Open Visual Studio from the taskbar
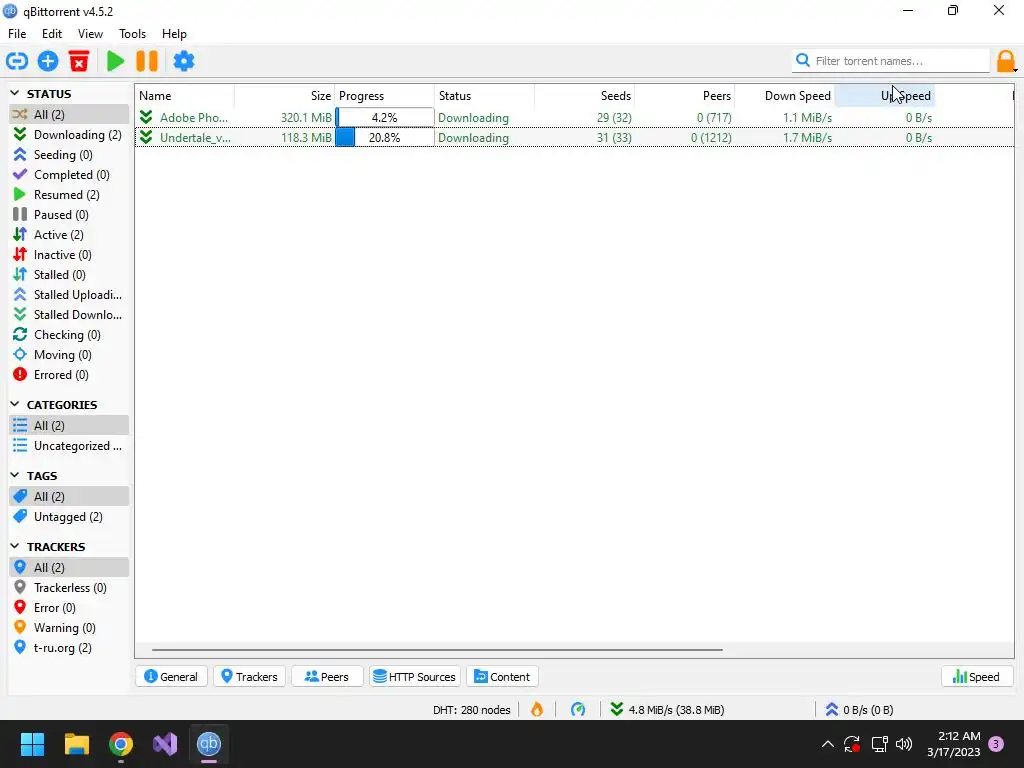Viewport: 1024px width, 768px height. point(165,744)
